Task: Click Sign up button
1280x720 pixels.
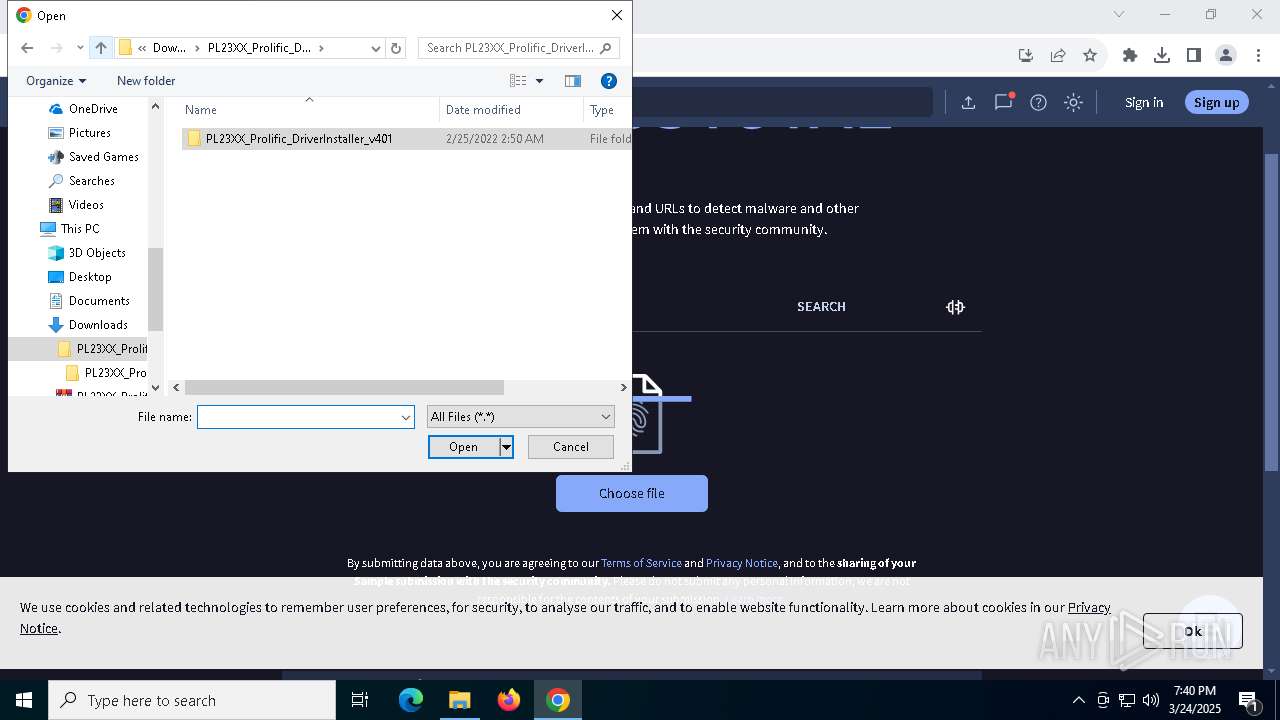Action: point(1216,102)
